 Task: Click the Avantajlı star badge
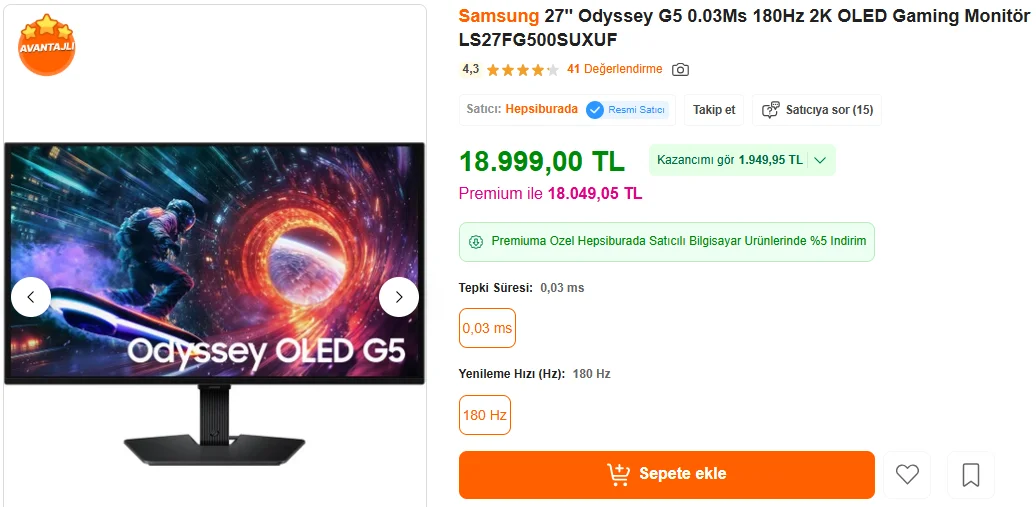[x=46, y=44]
